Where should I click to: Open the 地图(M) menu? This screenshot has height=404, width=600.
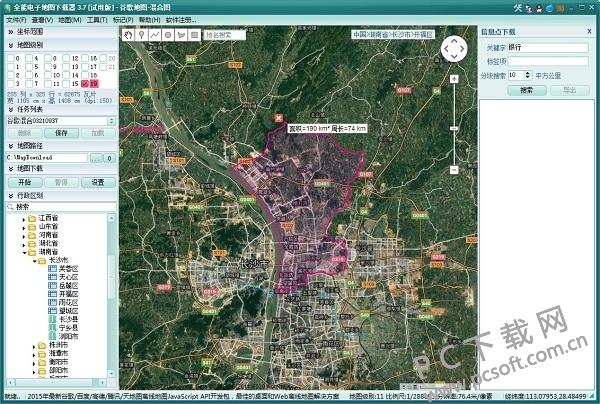click(70, 20)
